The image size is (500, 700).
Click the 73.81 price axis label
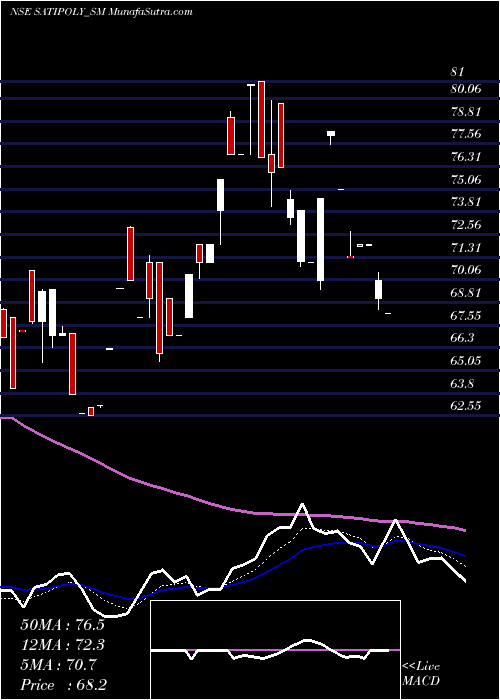[x=466, y=202]
